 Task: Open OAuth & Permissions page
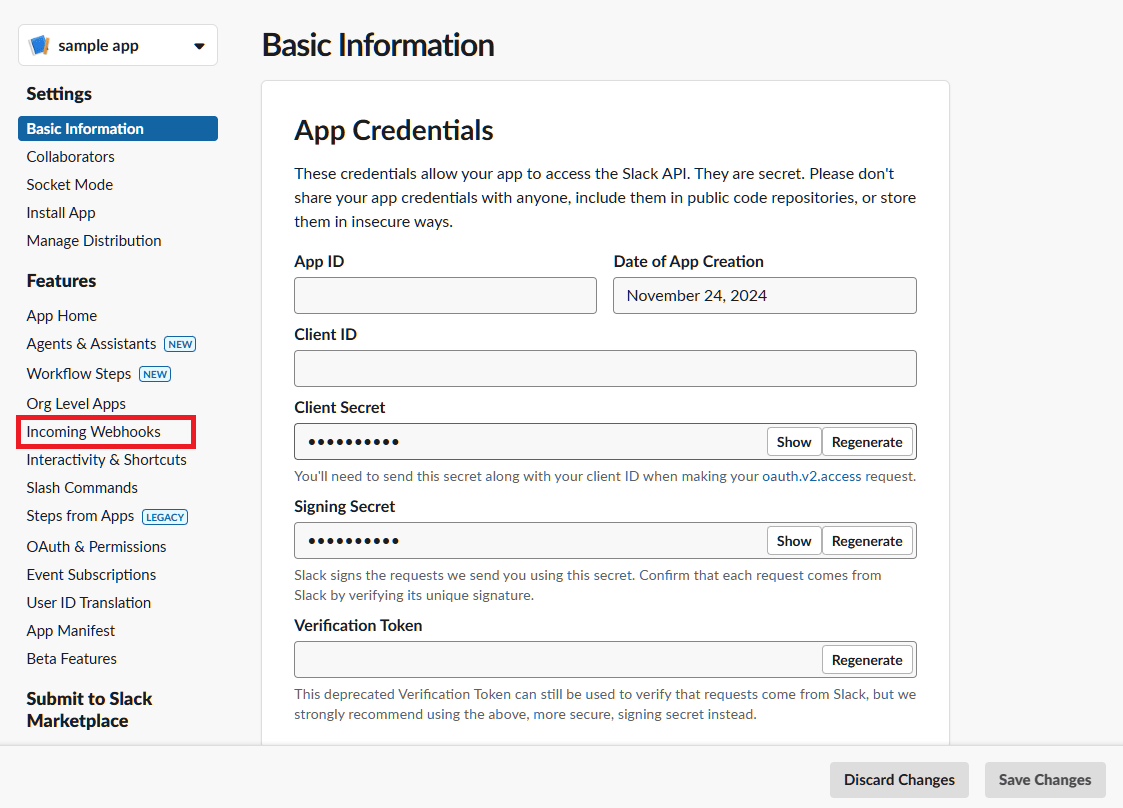[x=96, y=547]
